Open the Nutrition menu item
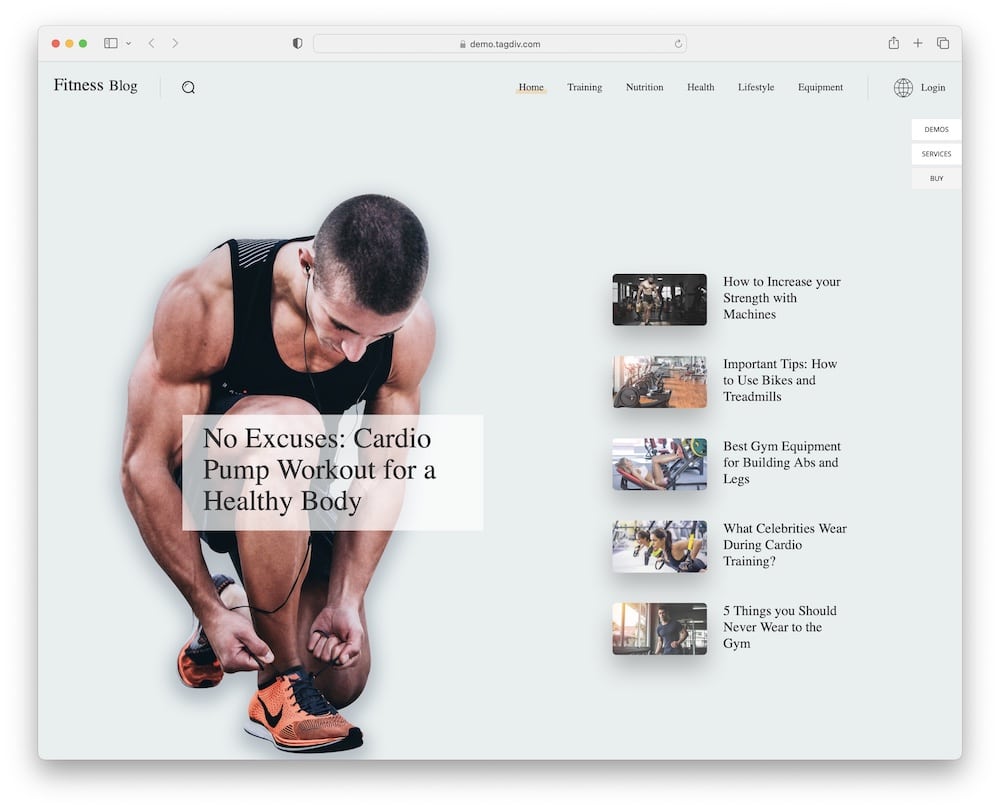The image size is (1000, 810). 644,87
